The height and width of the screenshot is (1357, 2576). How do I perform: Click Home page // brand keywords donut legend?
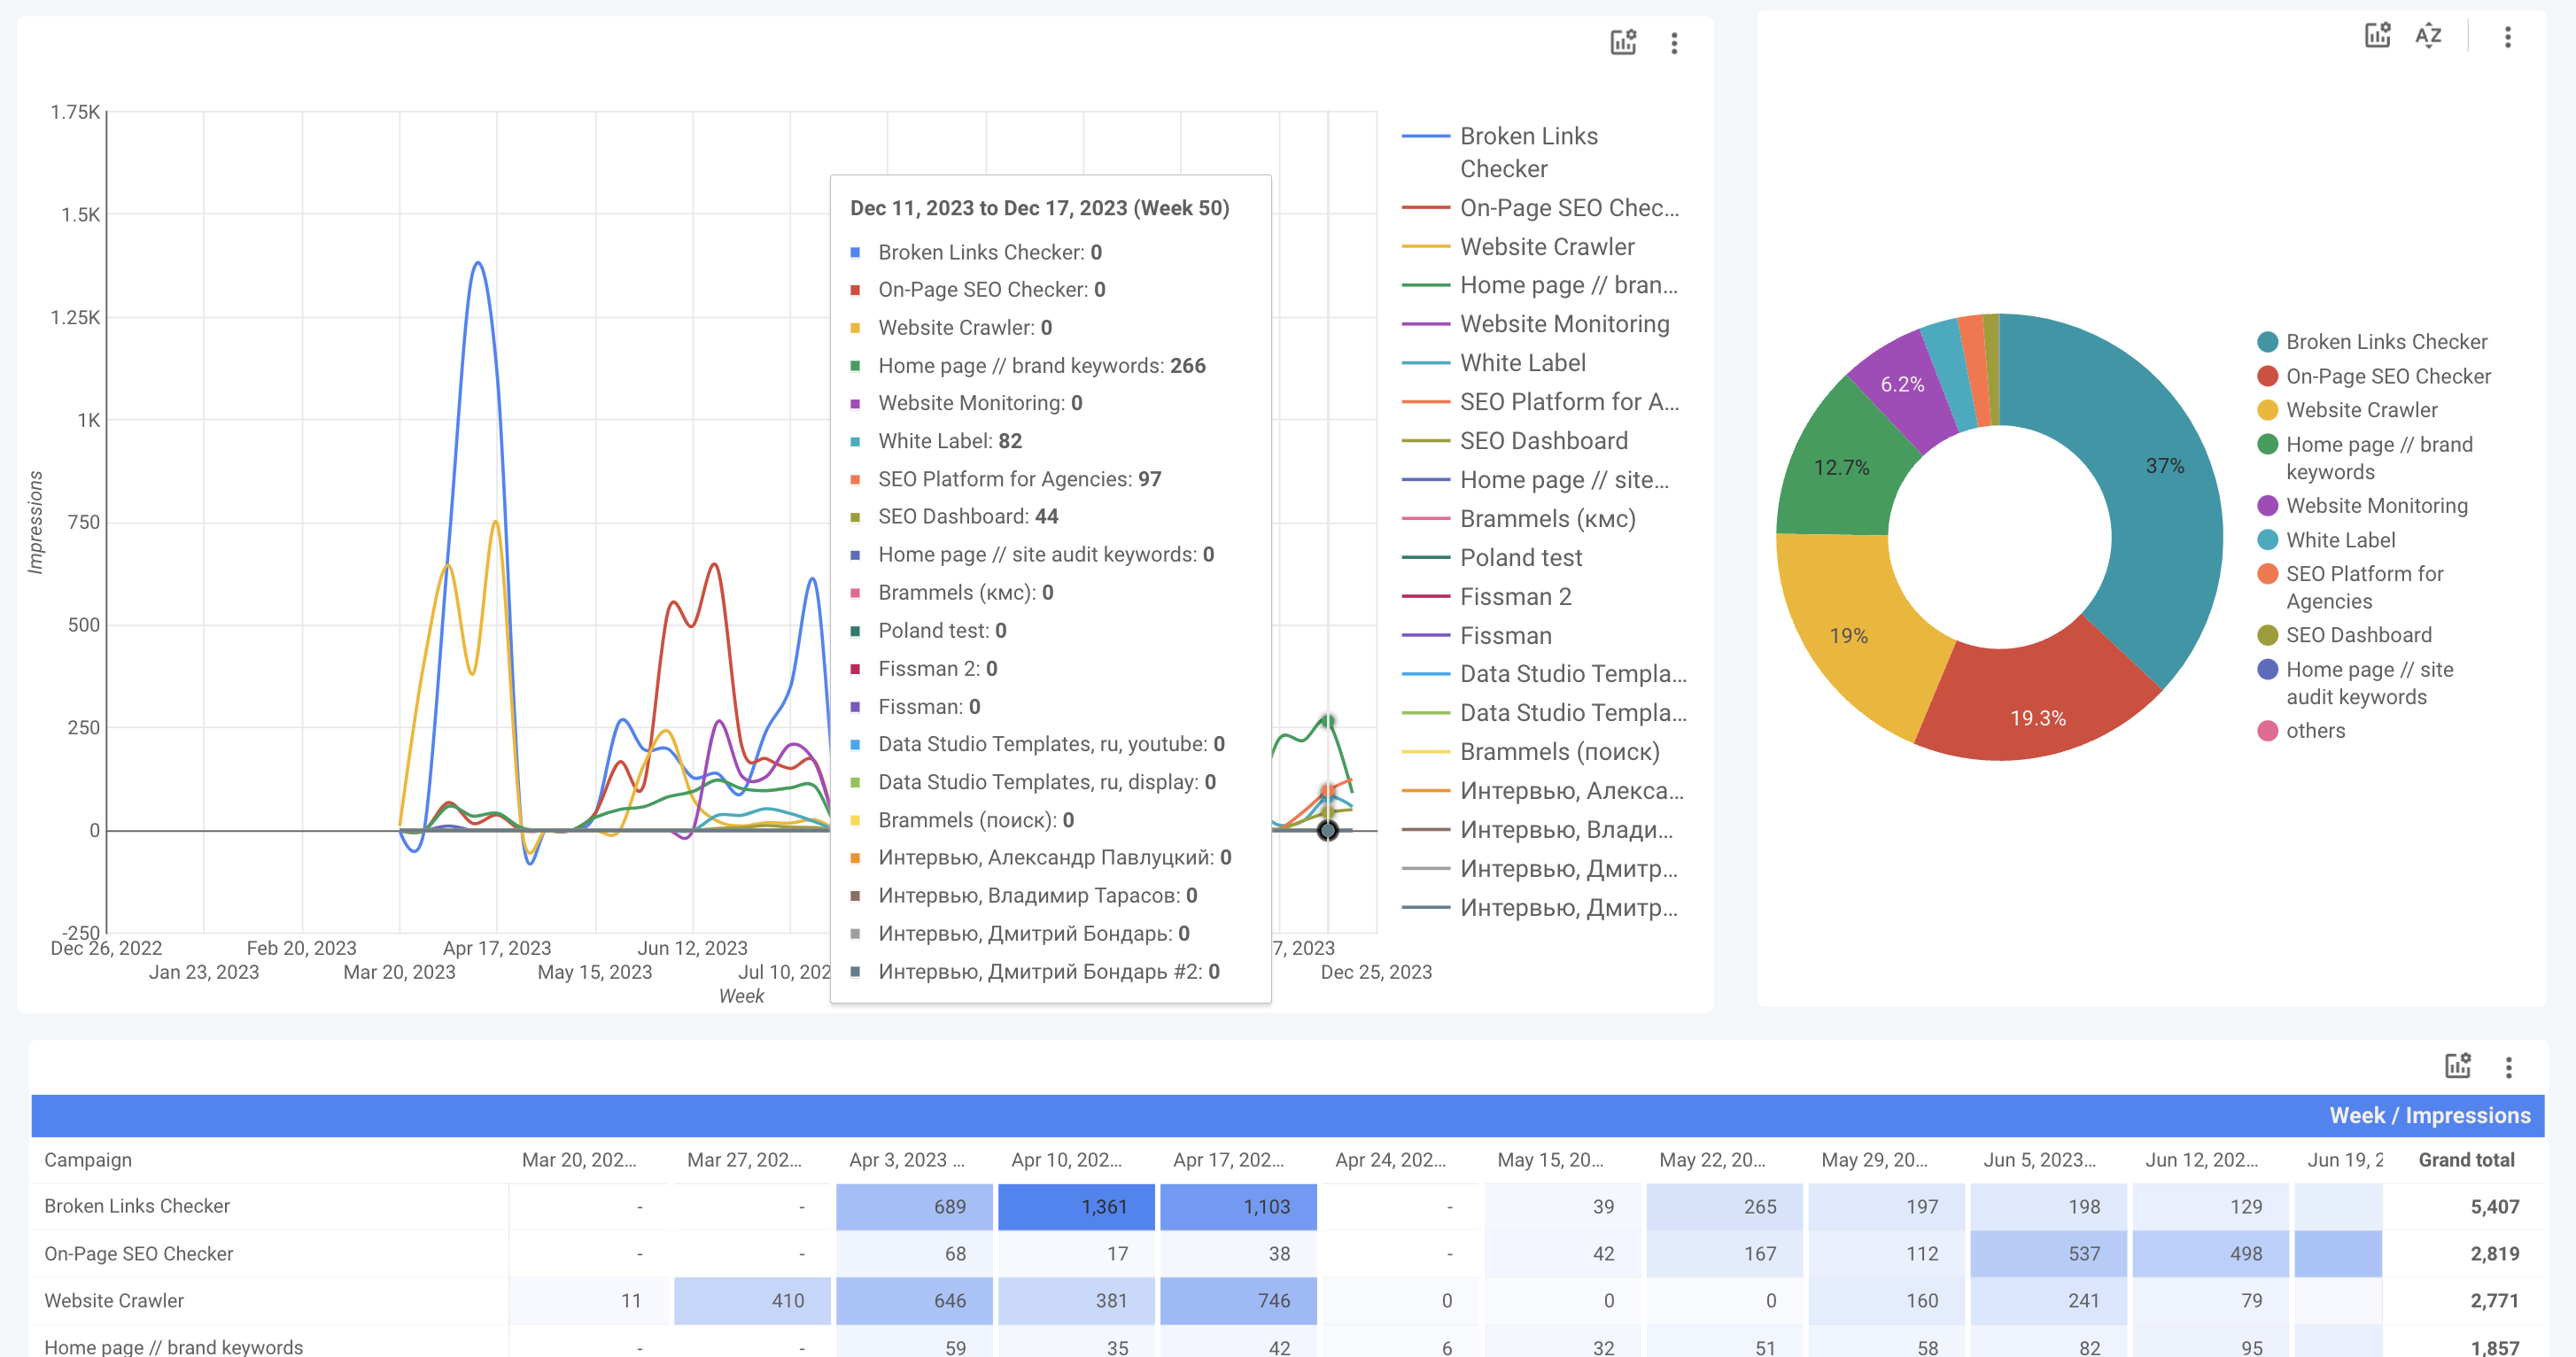coord(2365,458)
